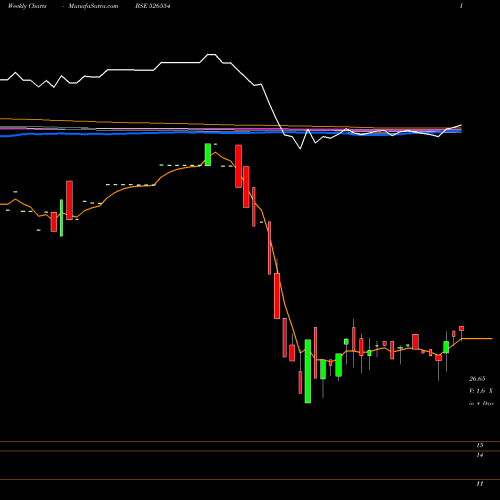Click the 'BSE 526534' symbol label
This screenshot has height=500, width=500.
tap(153, 6)
